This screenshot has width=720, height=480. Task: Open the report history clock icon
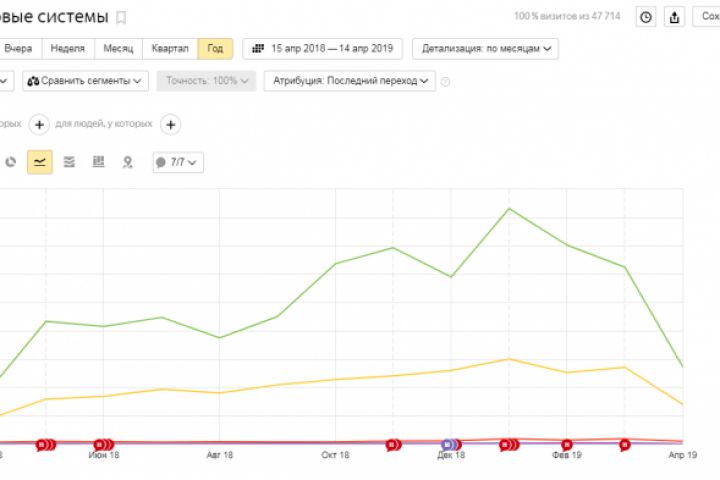646,17
